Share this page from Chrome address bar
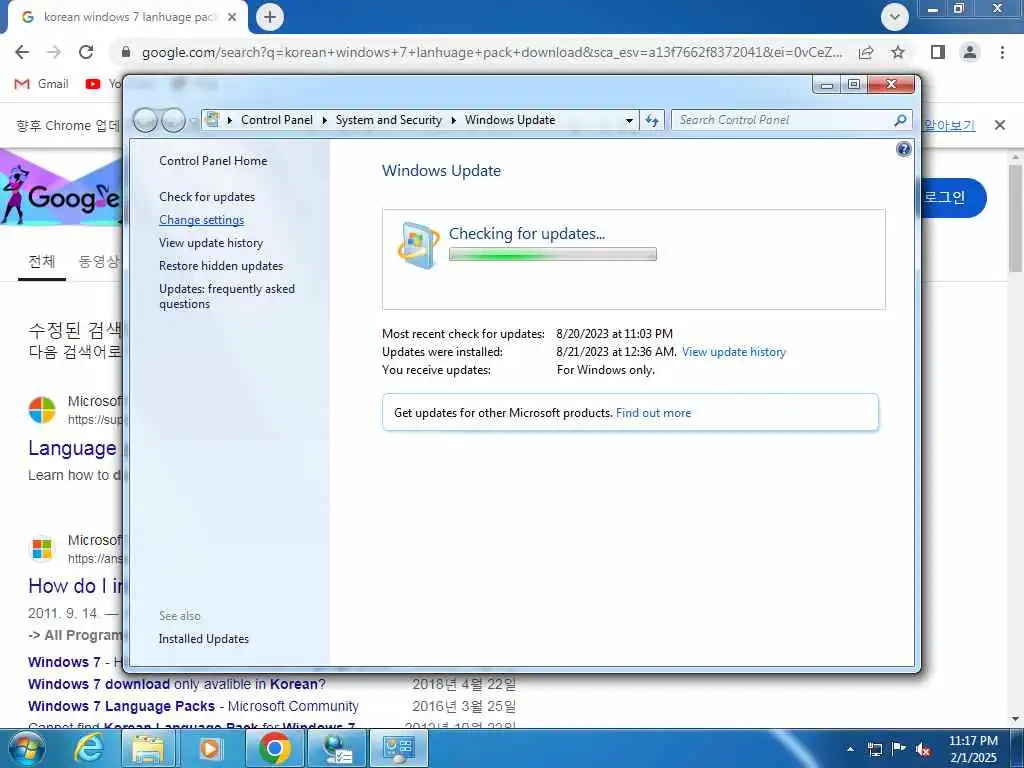 [866, 52]
